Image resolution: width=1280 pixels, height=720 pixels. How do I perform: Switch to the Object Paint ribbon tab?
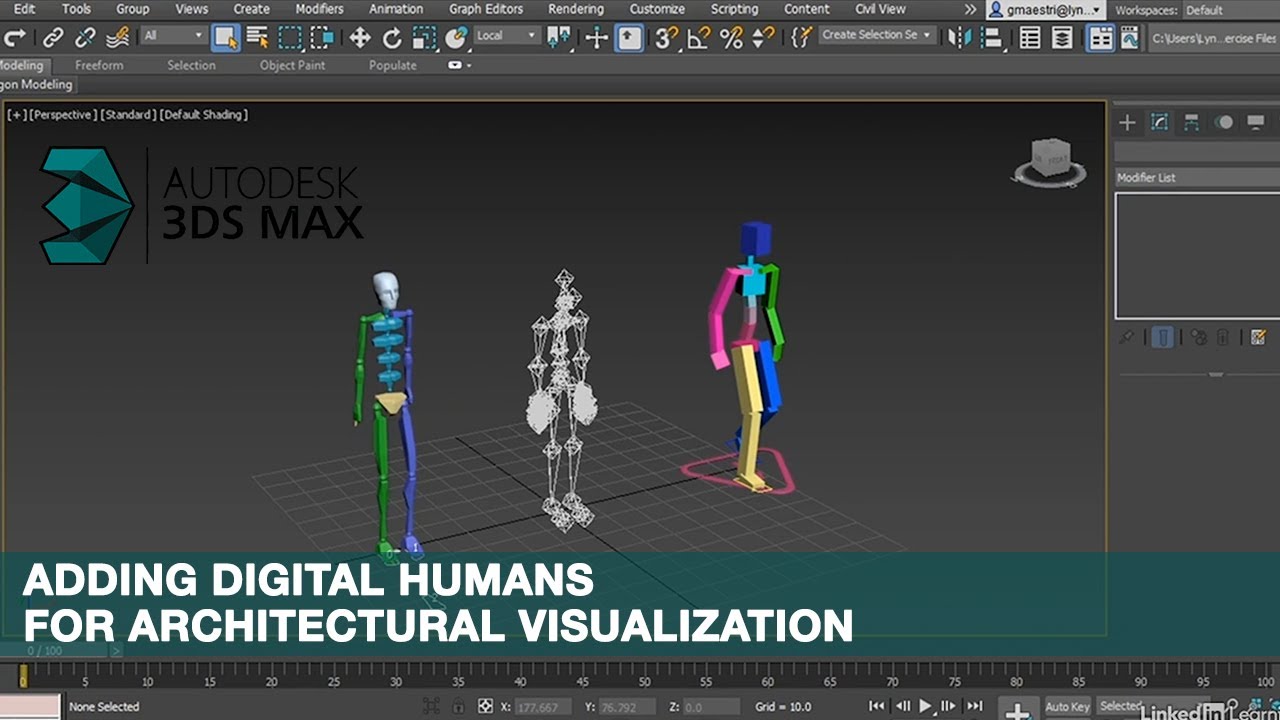coord(291,65)
